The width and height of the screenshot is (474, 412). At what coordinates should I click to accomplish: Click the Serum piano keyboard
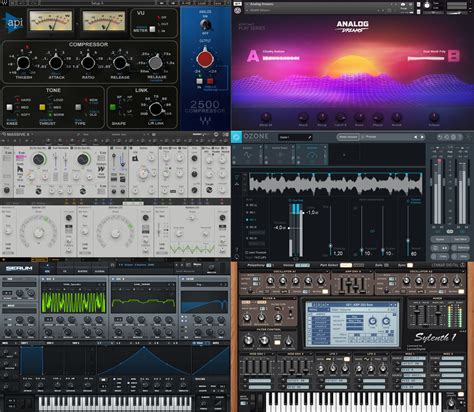pos(116,403)
